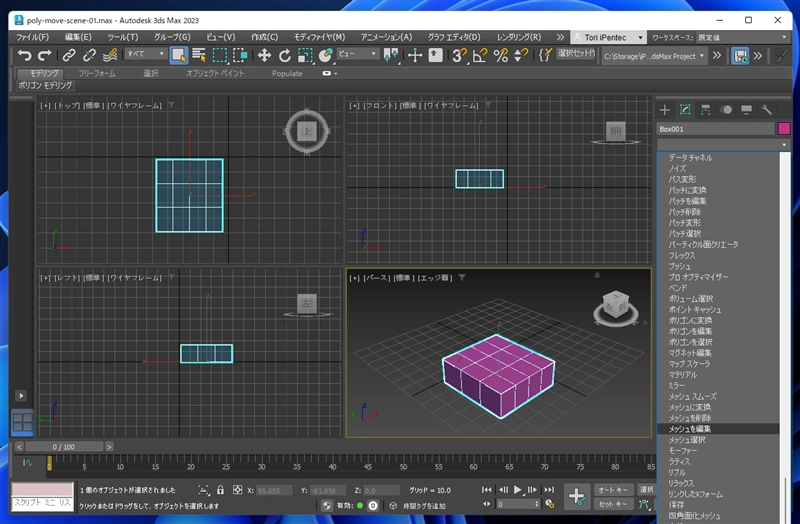Undo the last action with the Undo arrow
Image resolution: width=800 pixels, height=524 pixels.
coord(24,55)
